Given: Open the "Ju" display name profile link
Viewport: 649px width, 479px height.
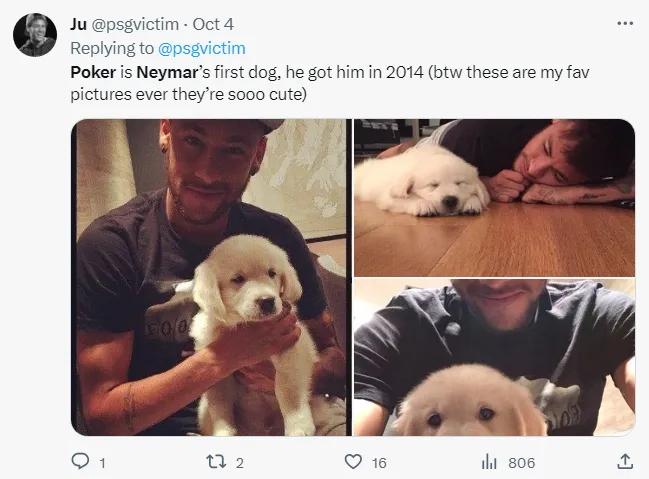Looking at the screenshot, I should (79, 24).
